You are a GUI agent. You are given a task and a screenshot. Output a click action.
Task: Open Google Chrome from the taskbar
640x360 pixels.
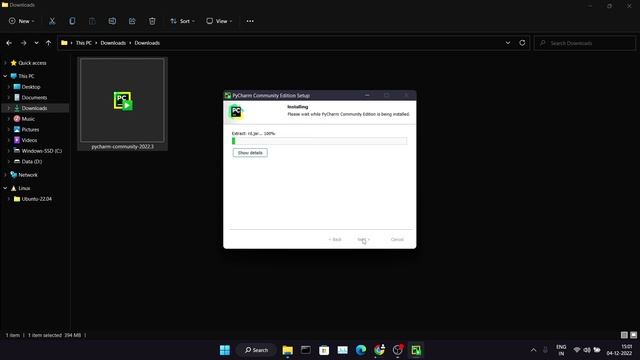[379, 350]
